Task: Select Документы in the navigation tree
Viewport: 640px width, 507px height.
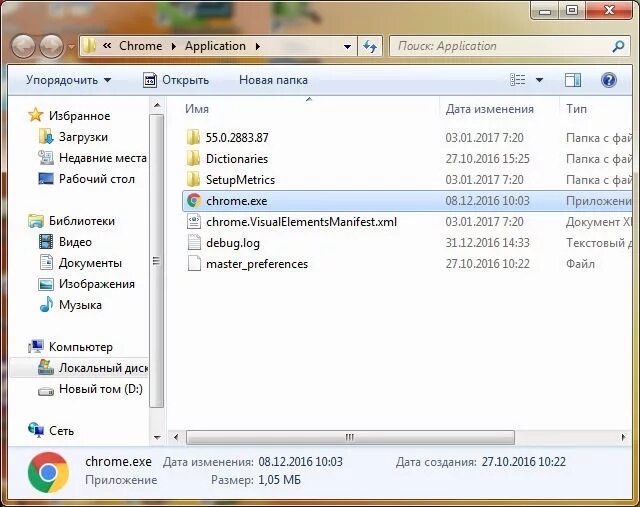Action: coord(90,263)
